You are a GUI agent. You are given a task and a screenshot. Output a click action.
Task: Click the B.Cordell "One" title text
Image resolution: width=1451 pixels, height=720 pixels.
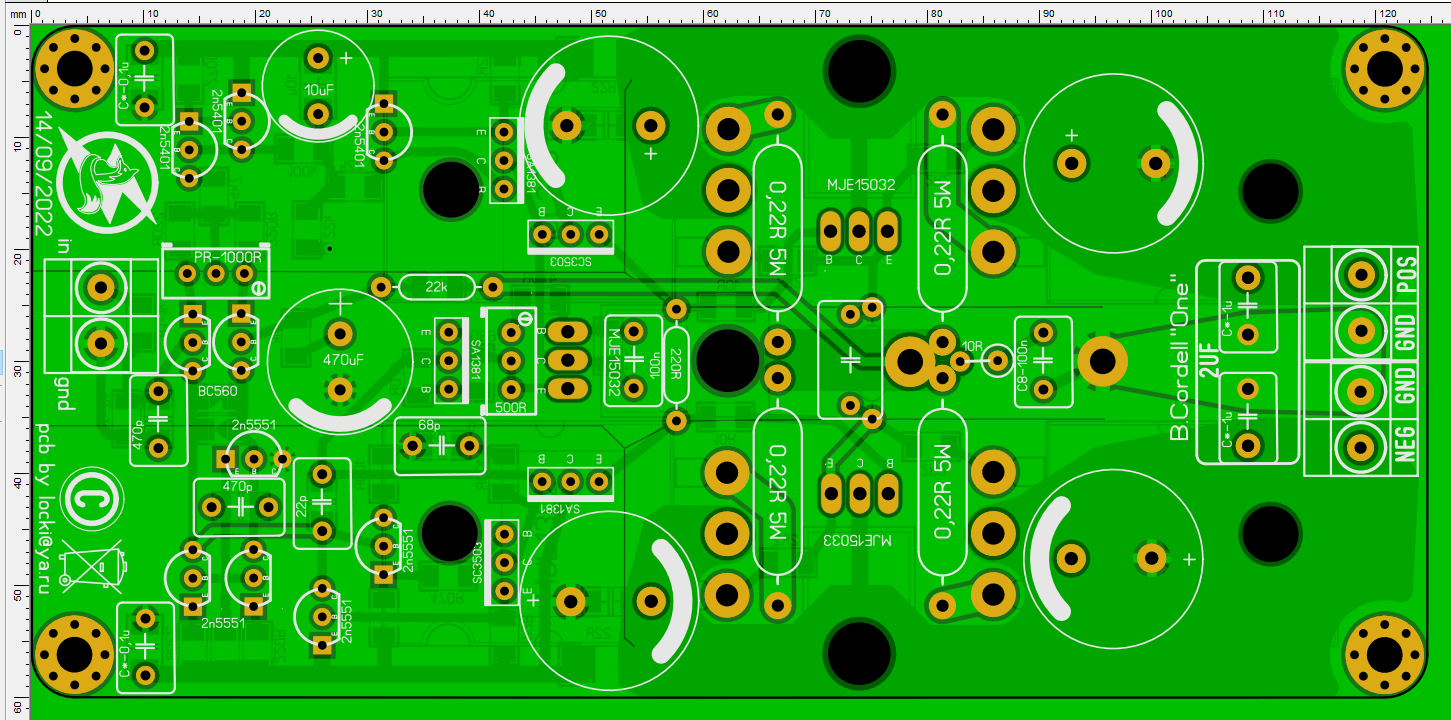1180,359
